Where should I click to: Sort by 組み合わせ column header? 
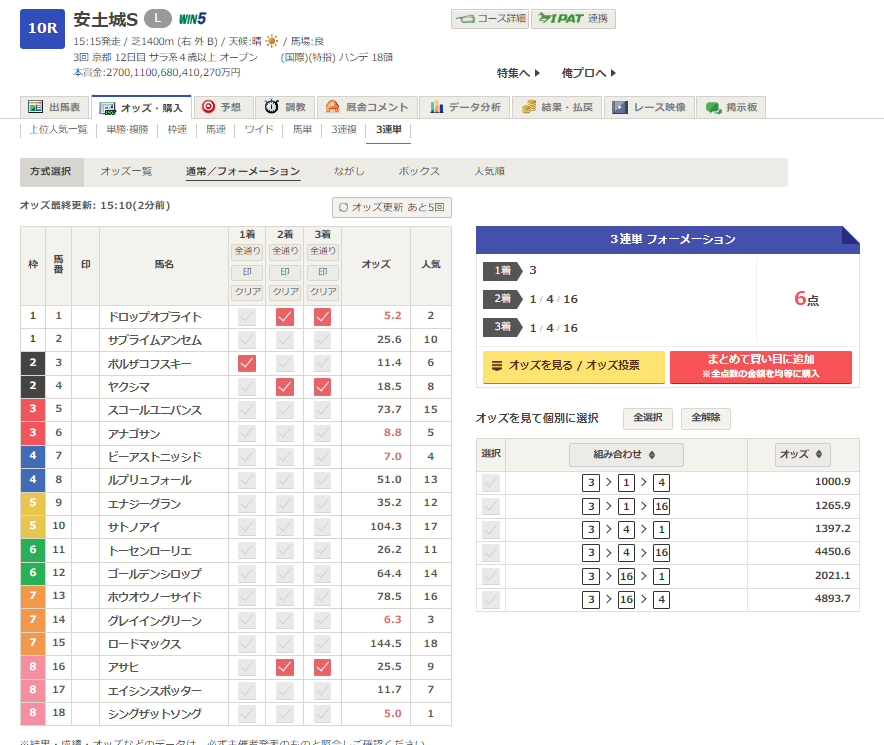point(626,455)
